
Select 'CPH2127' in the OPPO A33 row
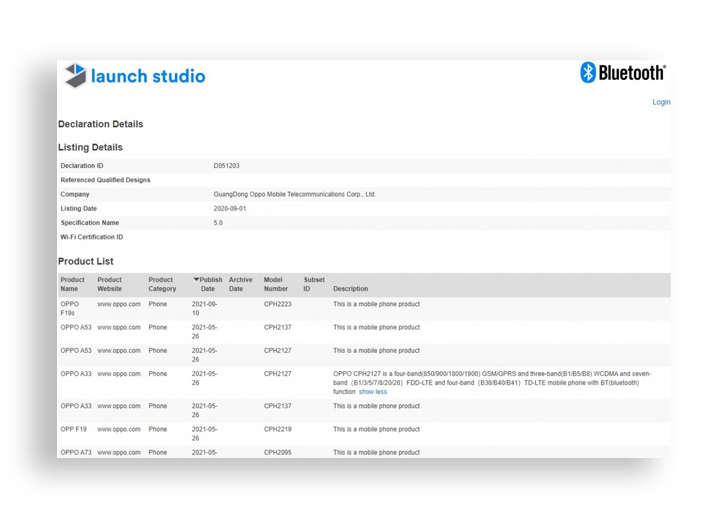(x=278, y=374)
